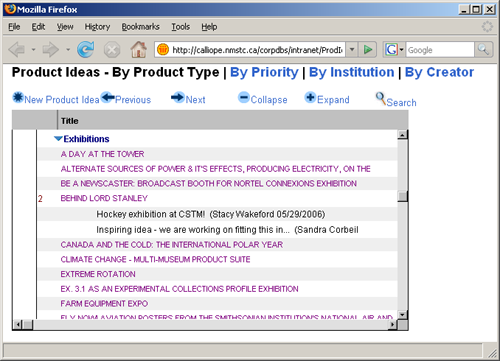Switch to the By Institution view
This screenshot has height=361, width=500.
click(x=351, y=72)
